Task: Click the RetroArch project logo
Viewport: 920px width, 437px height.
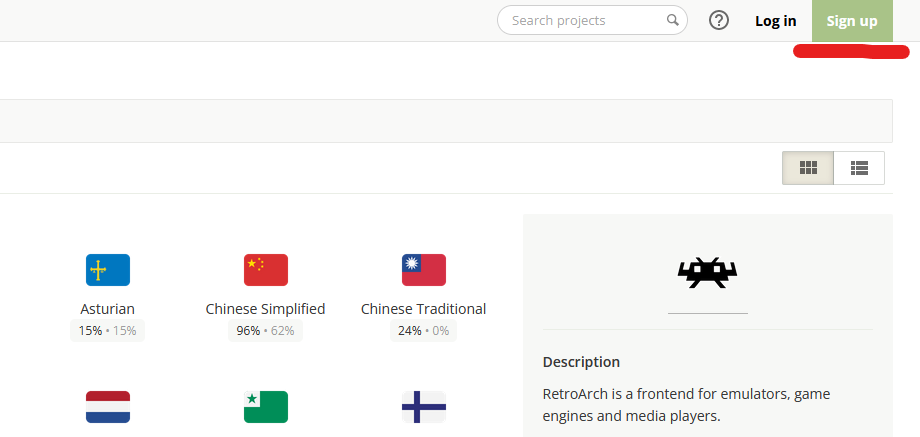Action: (x=708, y=273)
